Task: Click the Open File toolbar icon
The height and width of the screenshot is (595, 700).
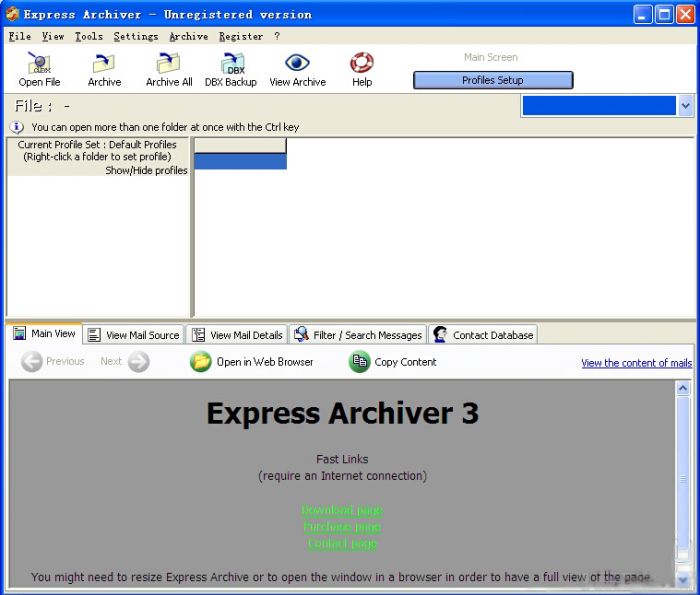Action: [39, 63]
